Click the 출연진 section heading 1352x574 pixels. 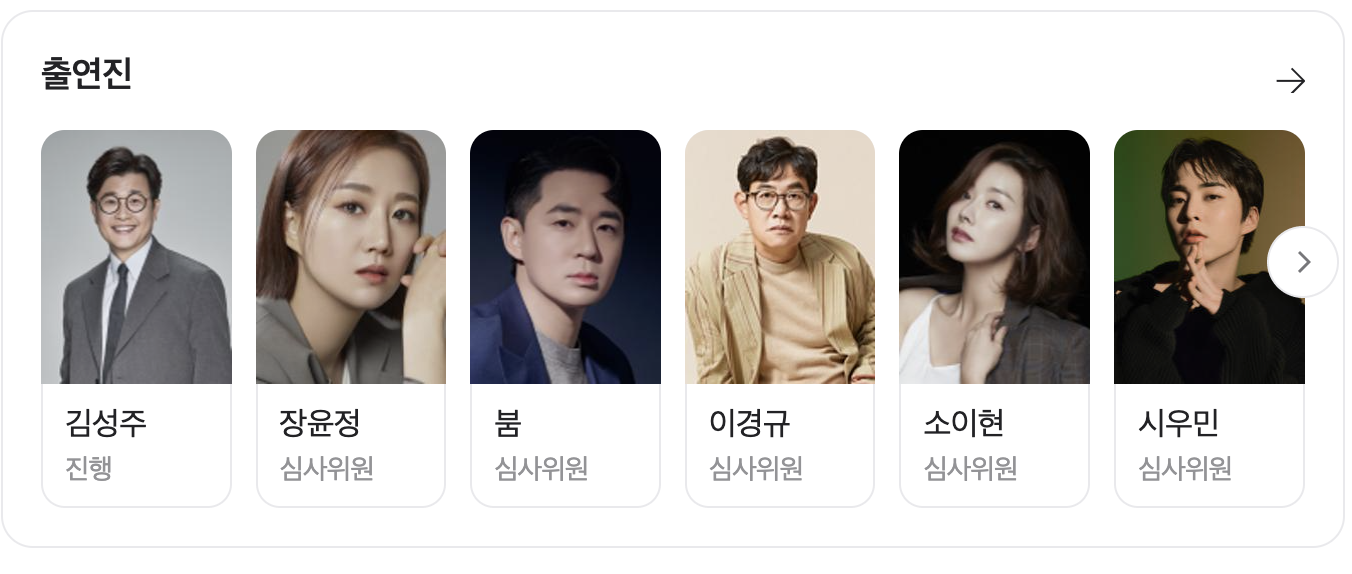pyautogui.click(x=87, y=75)
